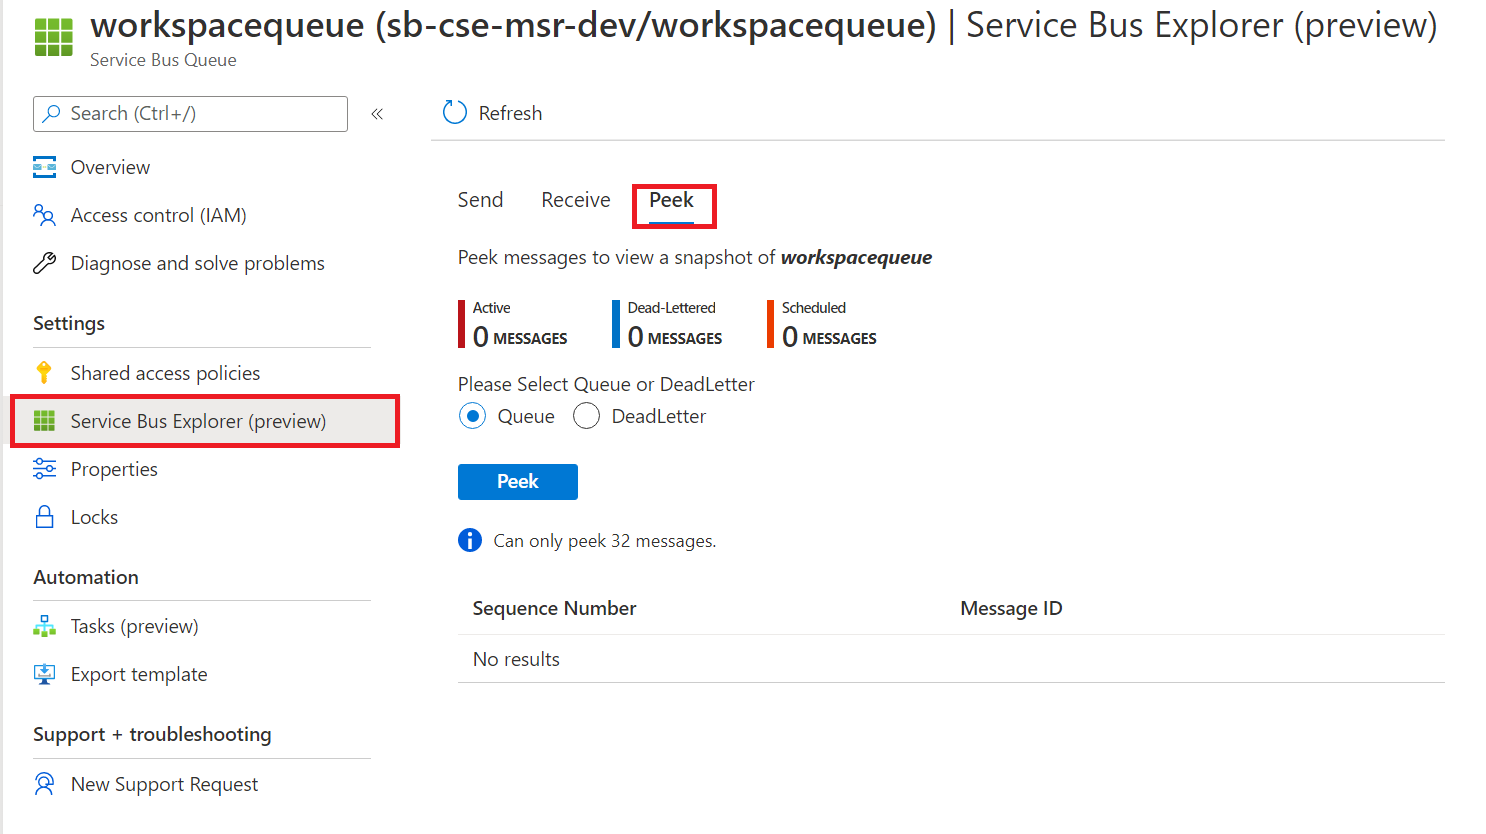The width and height of the screenshot is (1486, 834).
Task: Collapse the sidebar with the double chevron
Action: [x=377, y=113]
